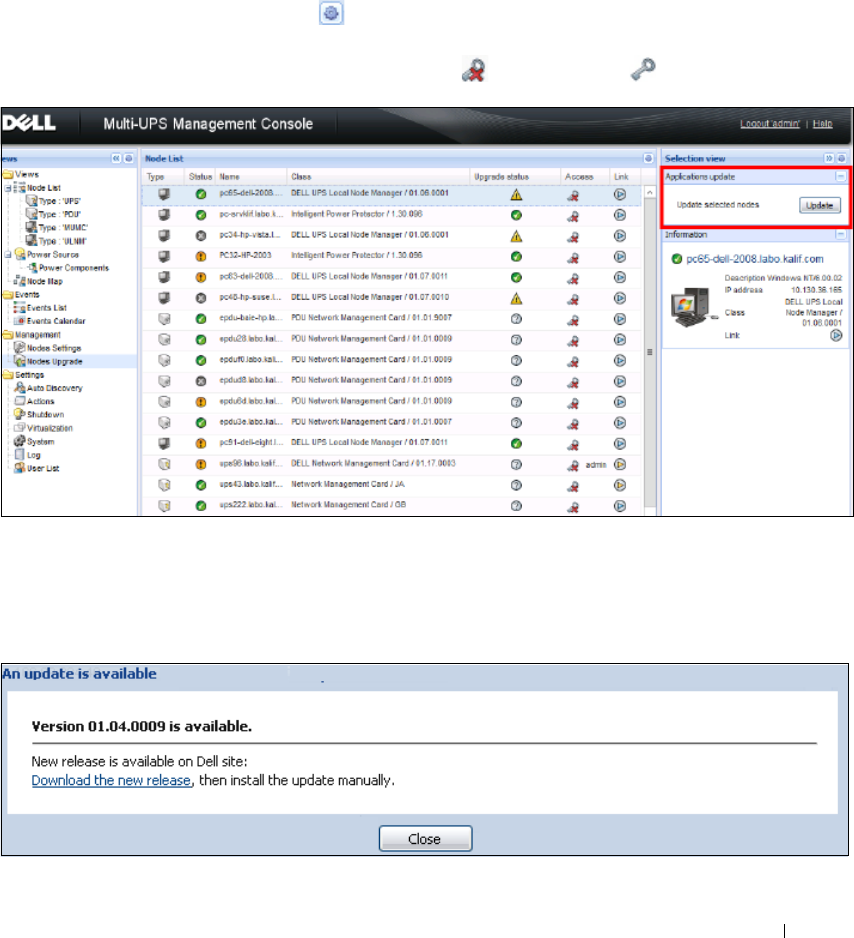Click the double-arrow icon in Selection view header
854x938 pixels.
(829, 159)
